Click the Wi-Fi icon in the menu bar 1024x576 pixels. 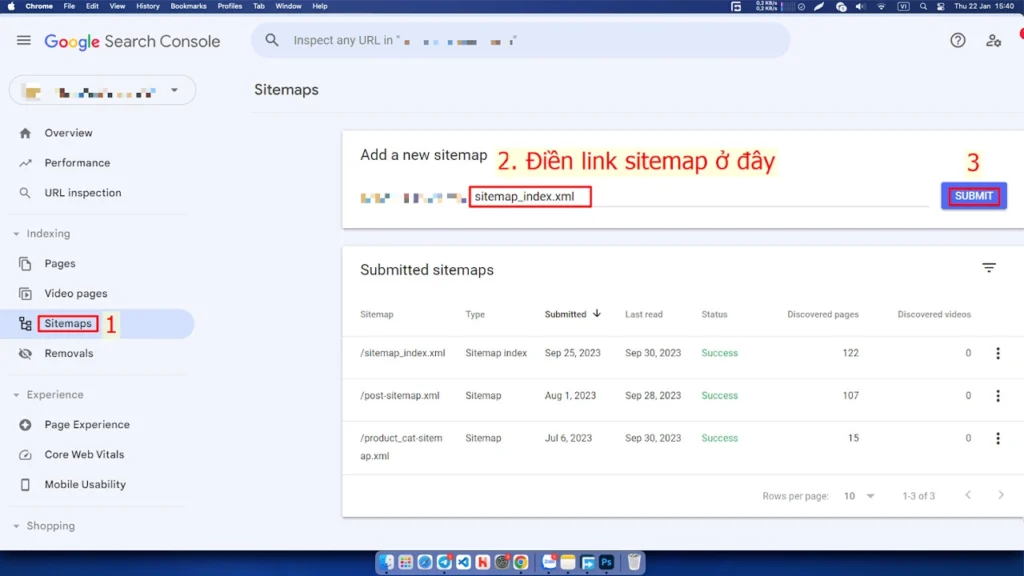tap(879, 6)
